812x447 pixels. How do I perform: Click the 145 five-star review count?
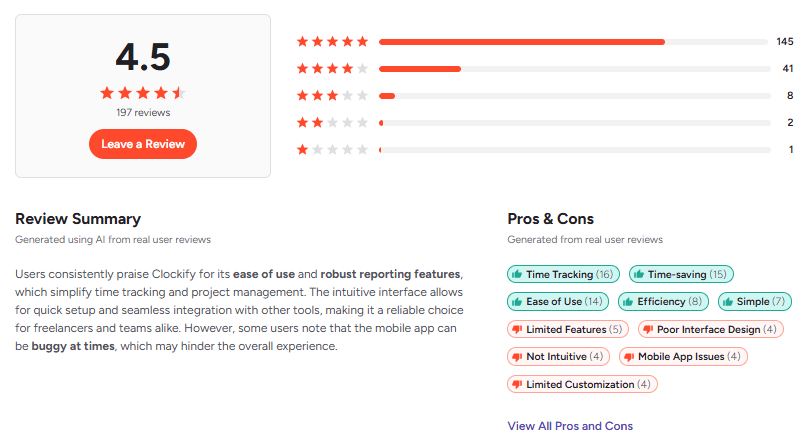[784, 42]
